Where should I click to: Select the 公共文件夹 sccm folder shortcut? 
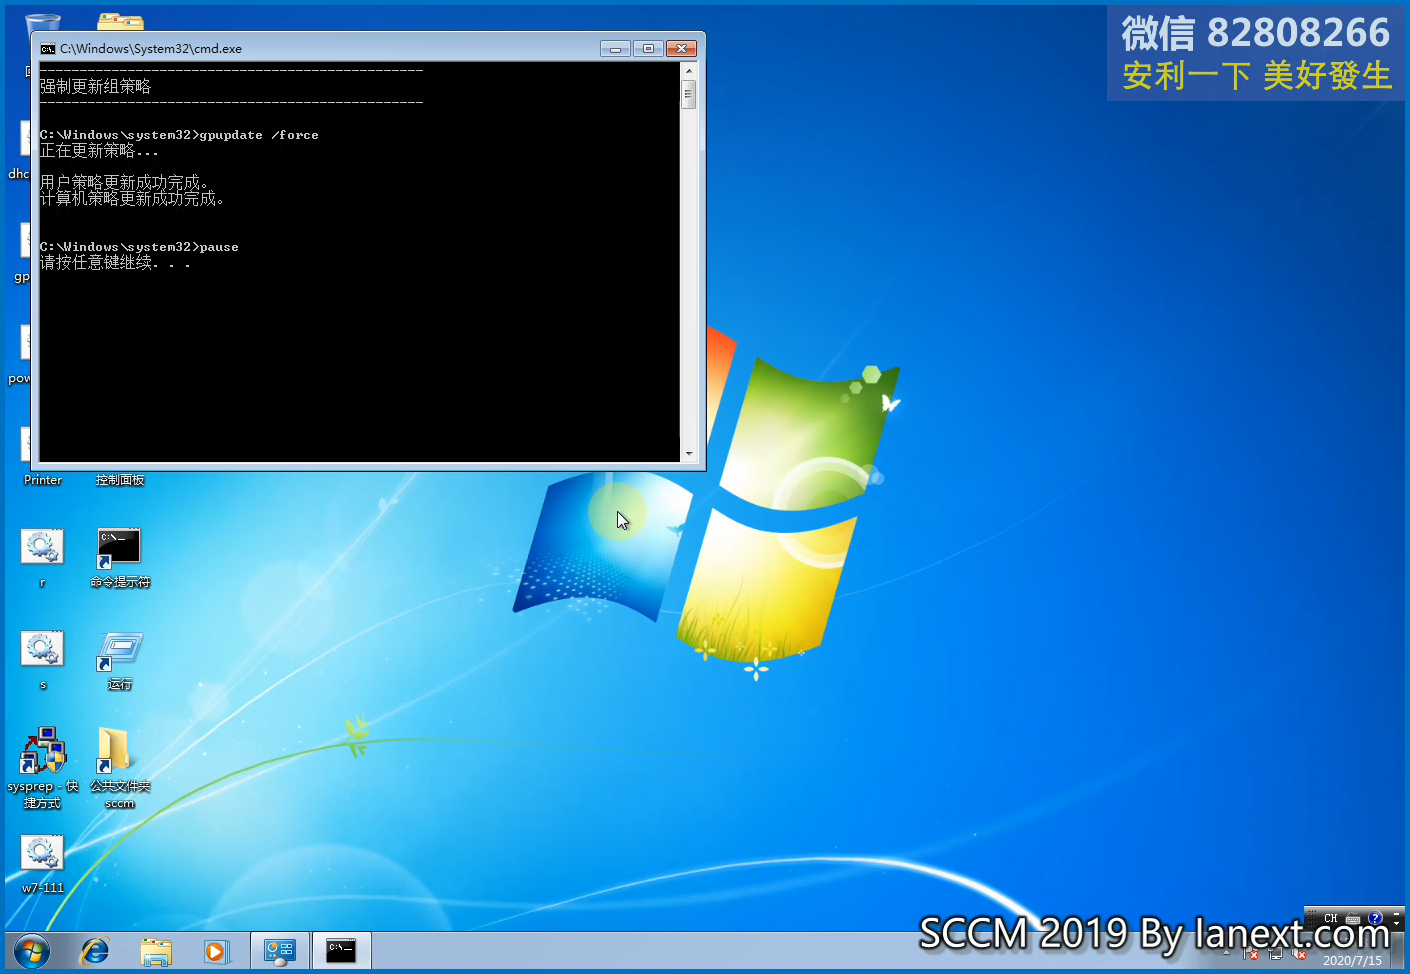(x=119, y=767)
